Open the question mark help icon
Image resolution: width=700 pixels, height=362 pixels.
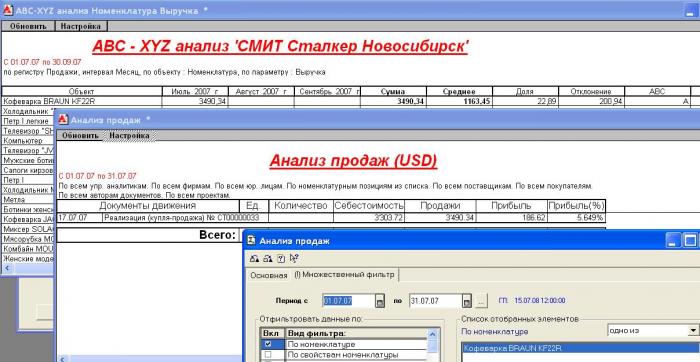click(x=281, y=258)
